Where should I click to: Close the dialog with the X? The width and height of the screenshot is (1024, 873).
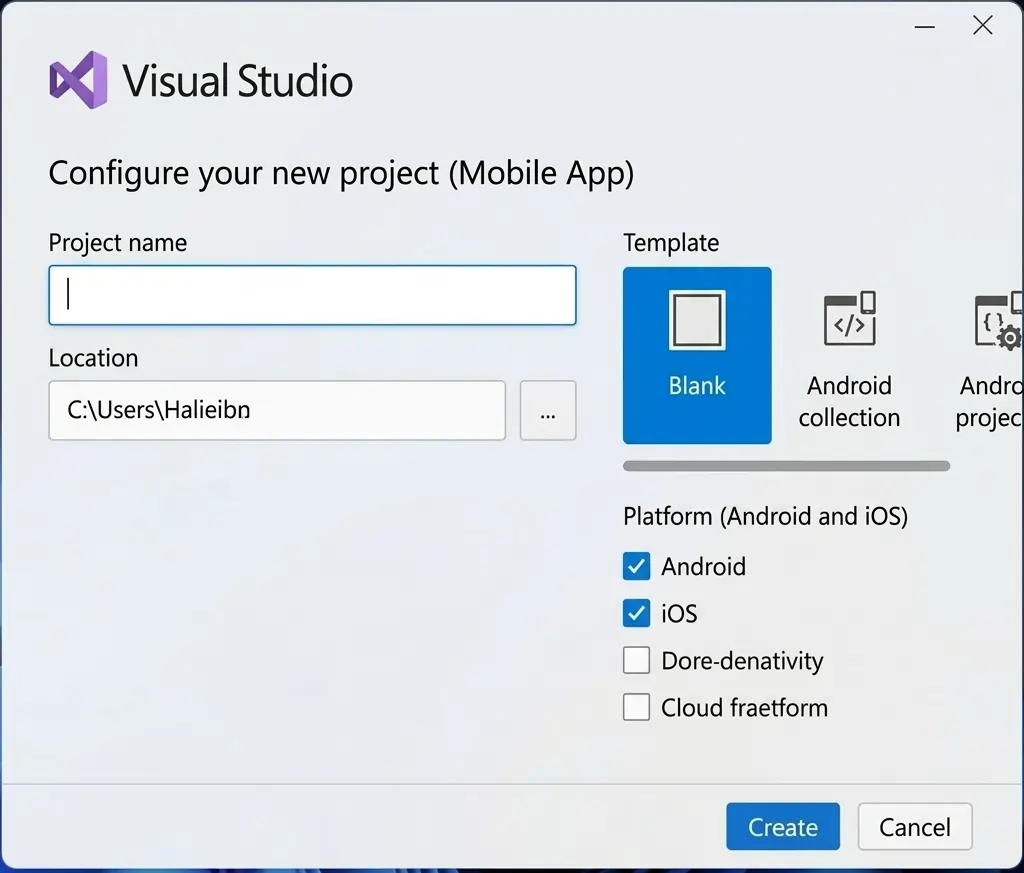982,26
